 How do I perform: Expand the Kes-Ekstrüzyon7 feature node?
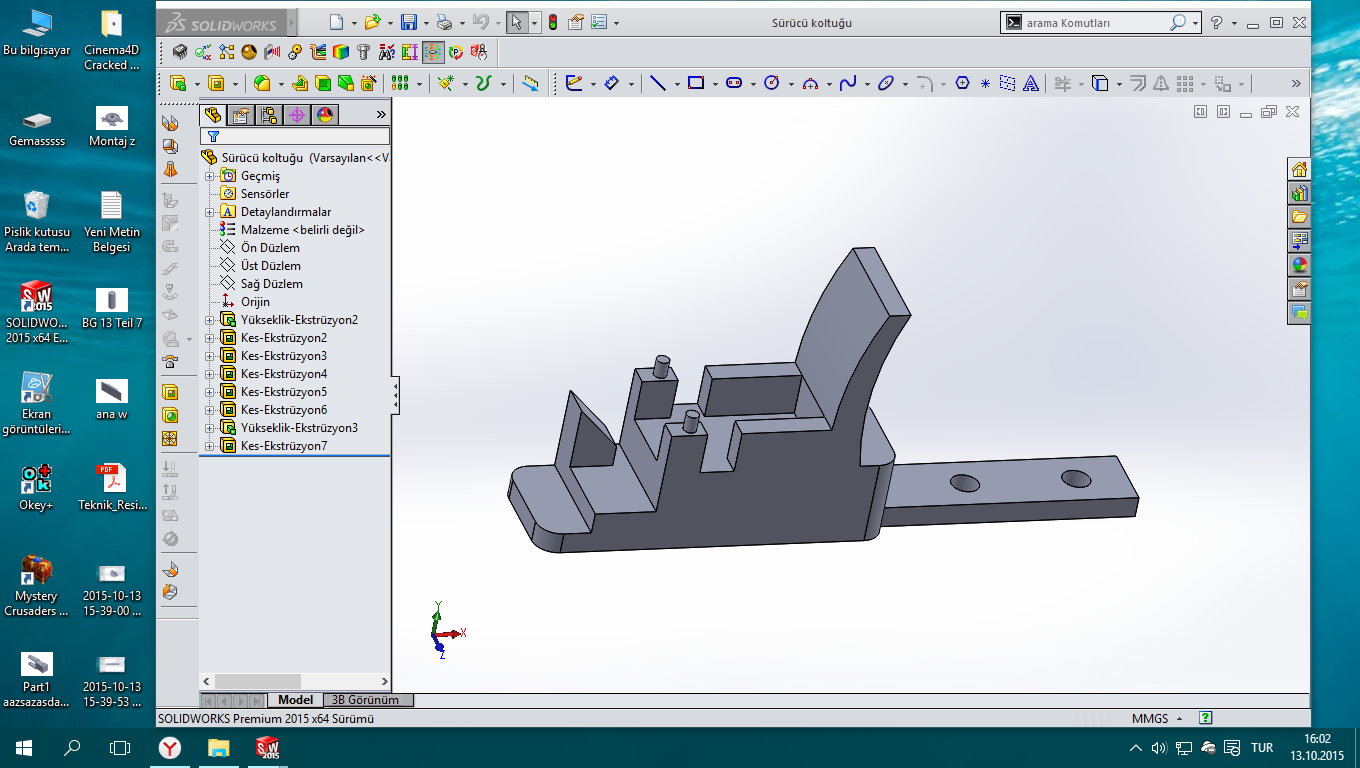(210, 446)
